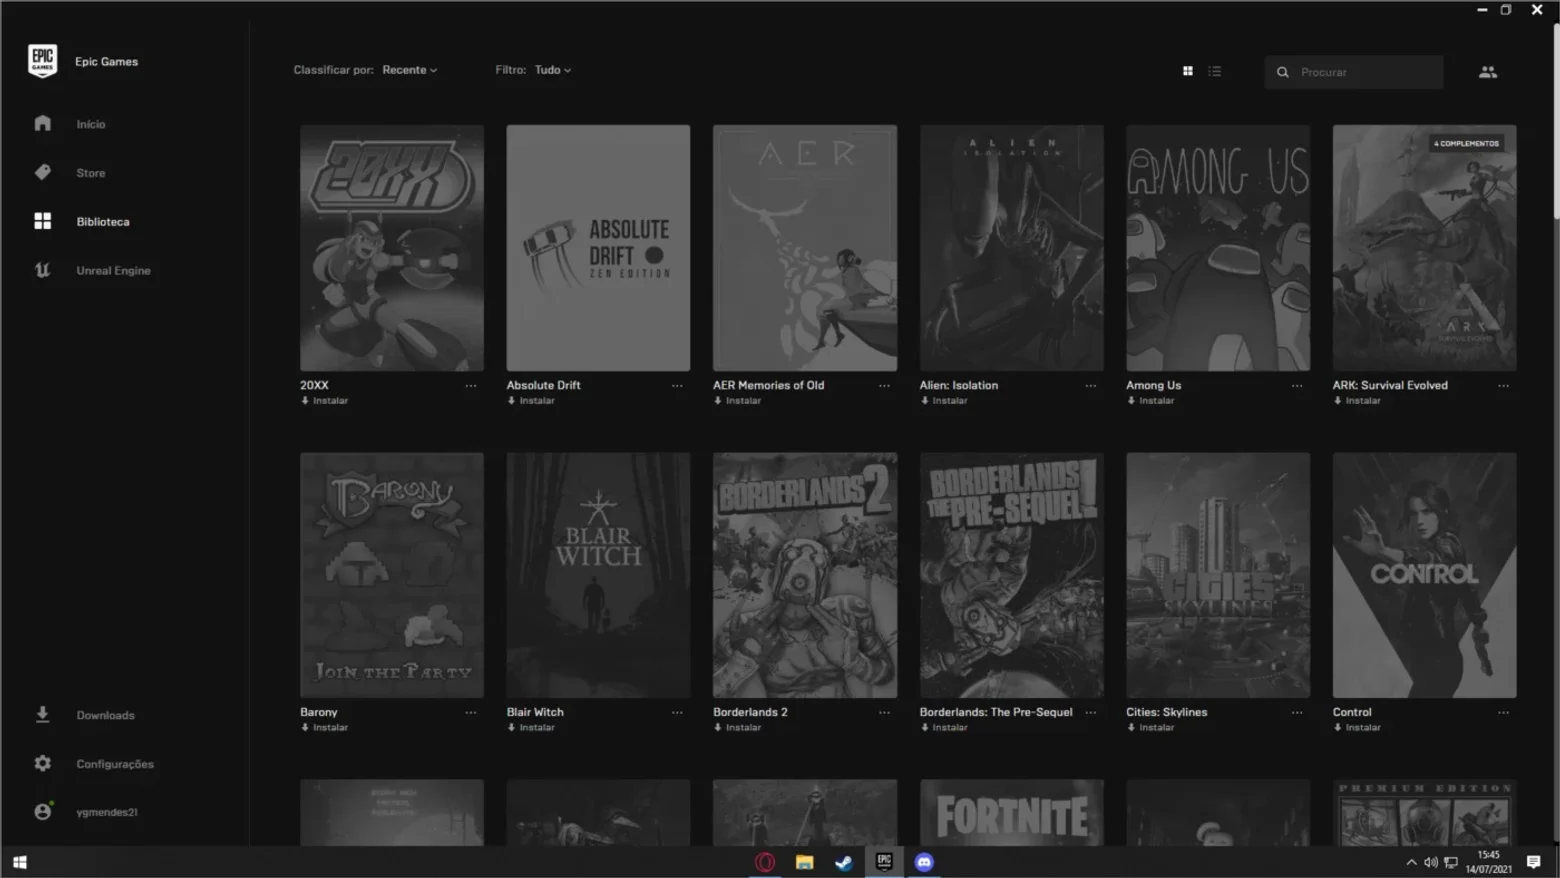Viewport: 1560px width, 878px height.
Task: Open Steam from taskbar
Action: pos(844,862)
